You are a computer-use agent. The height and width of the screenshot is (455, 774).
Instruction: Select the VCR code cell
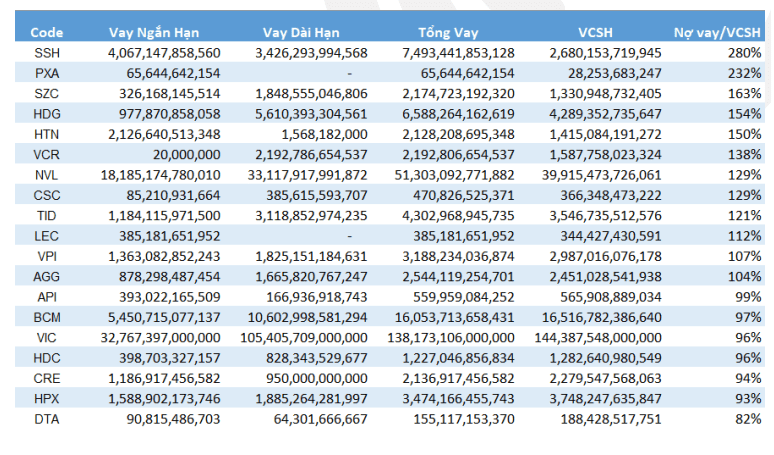point(47,155)
